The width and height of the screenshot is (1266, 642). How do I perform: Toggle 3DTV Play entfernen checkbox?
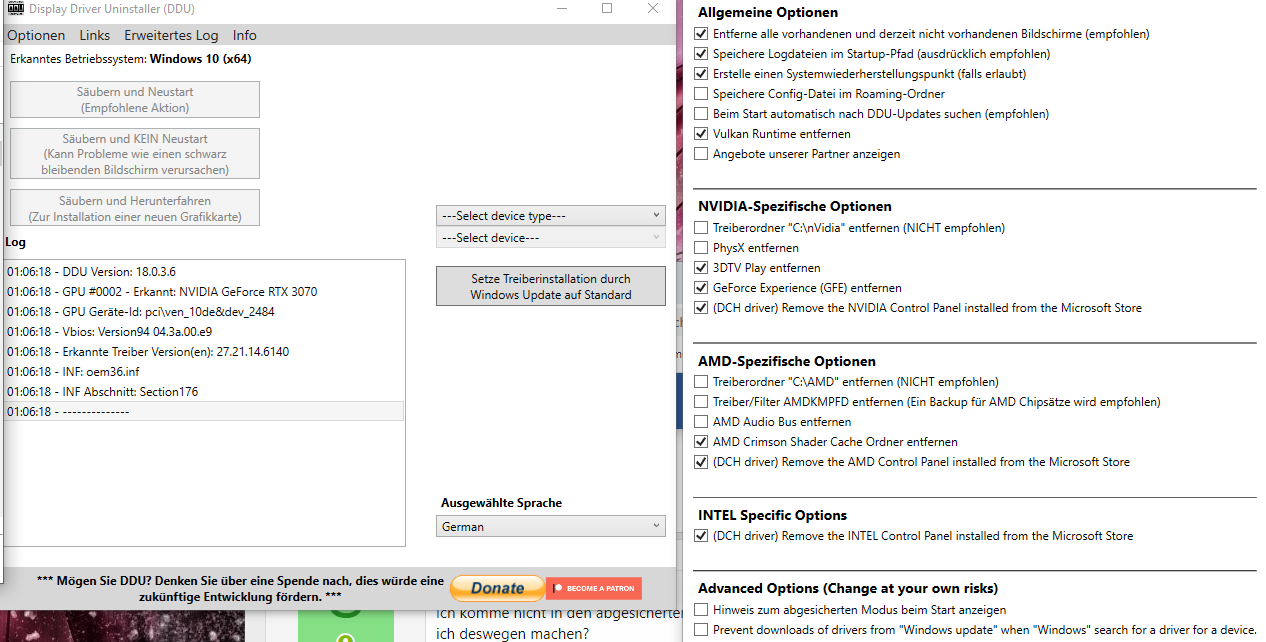tap(701, 268)
